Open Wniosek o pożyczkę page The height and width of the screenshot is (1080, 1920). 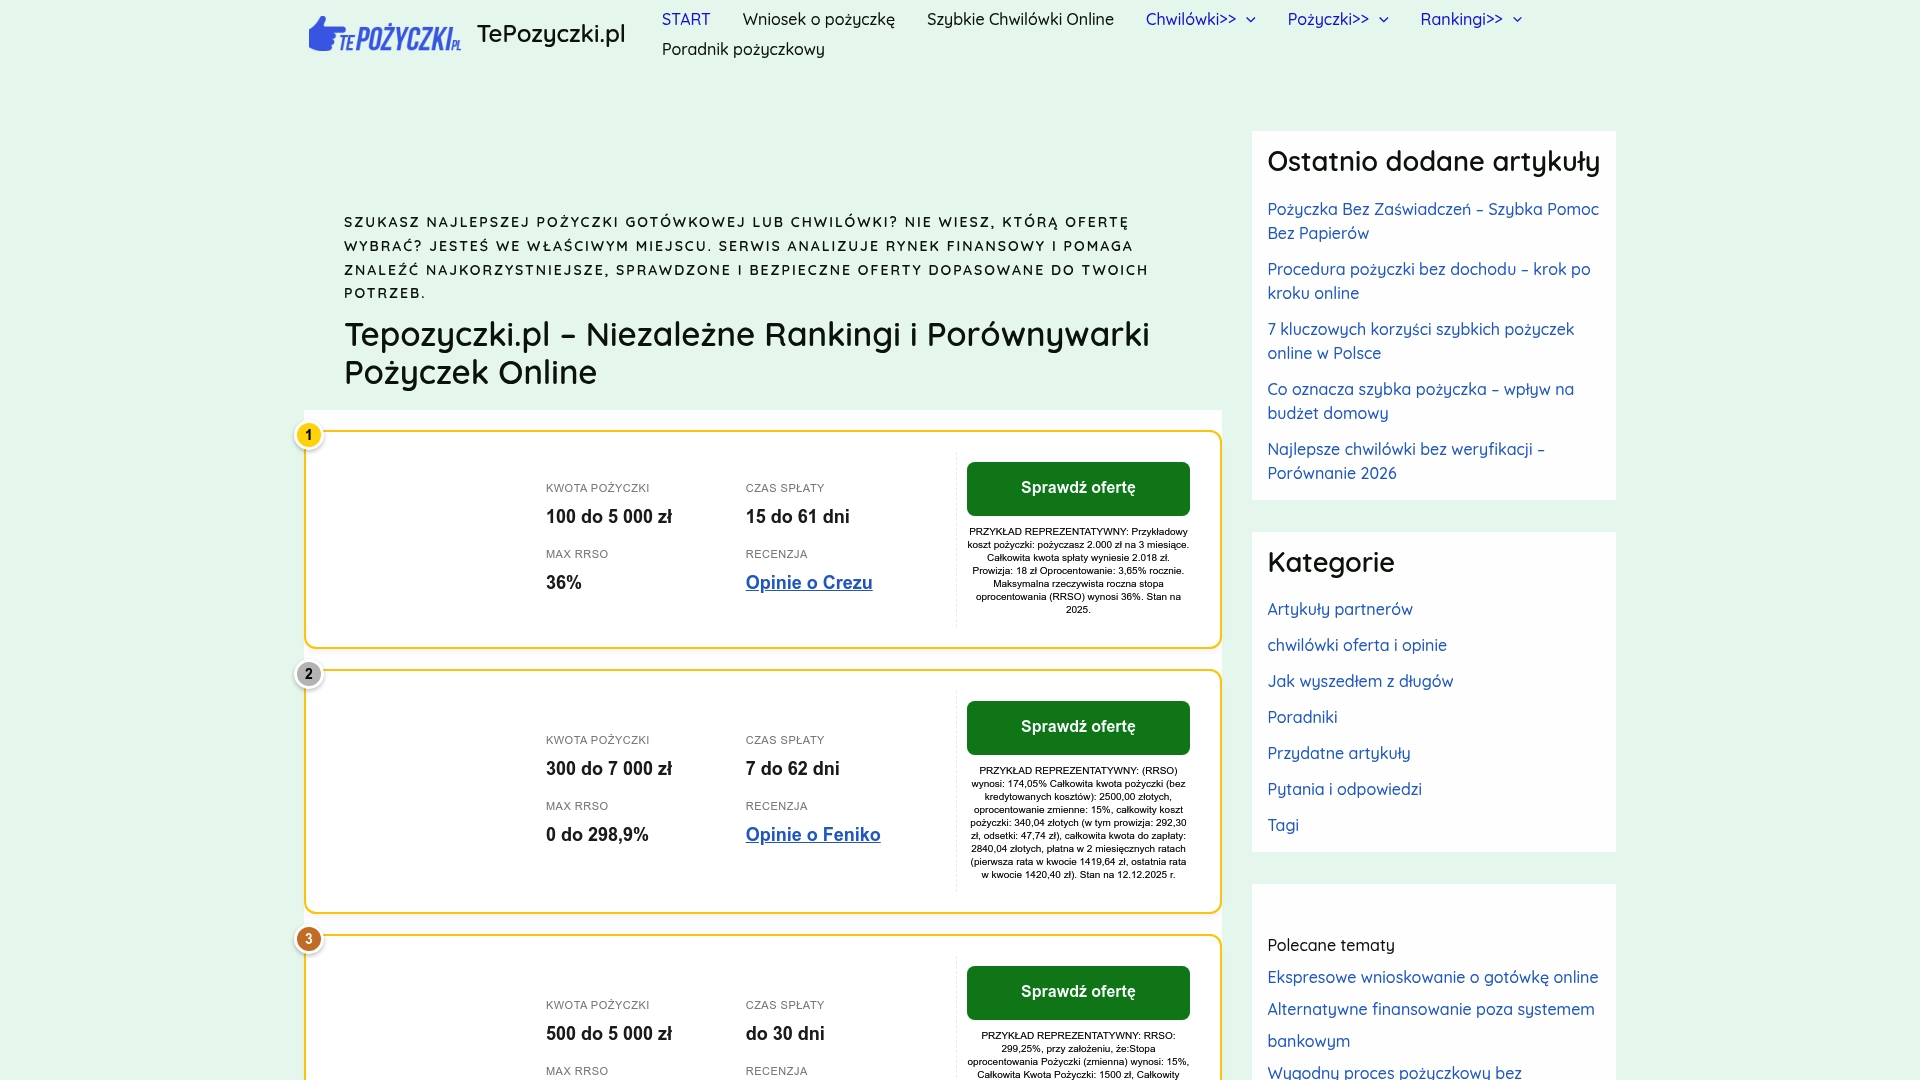pos(818,19)
